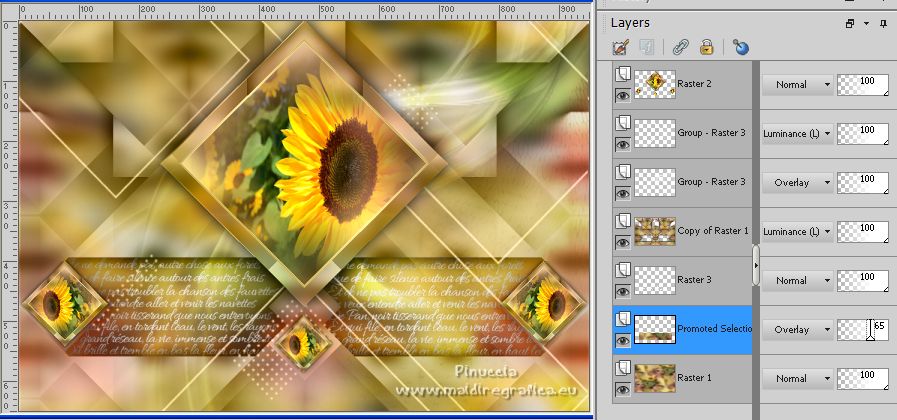897x420 pixels.
Task: Click the opacity slider of Raster 2
Action: pyautogui.click(x=863, y=85)
